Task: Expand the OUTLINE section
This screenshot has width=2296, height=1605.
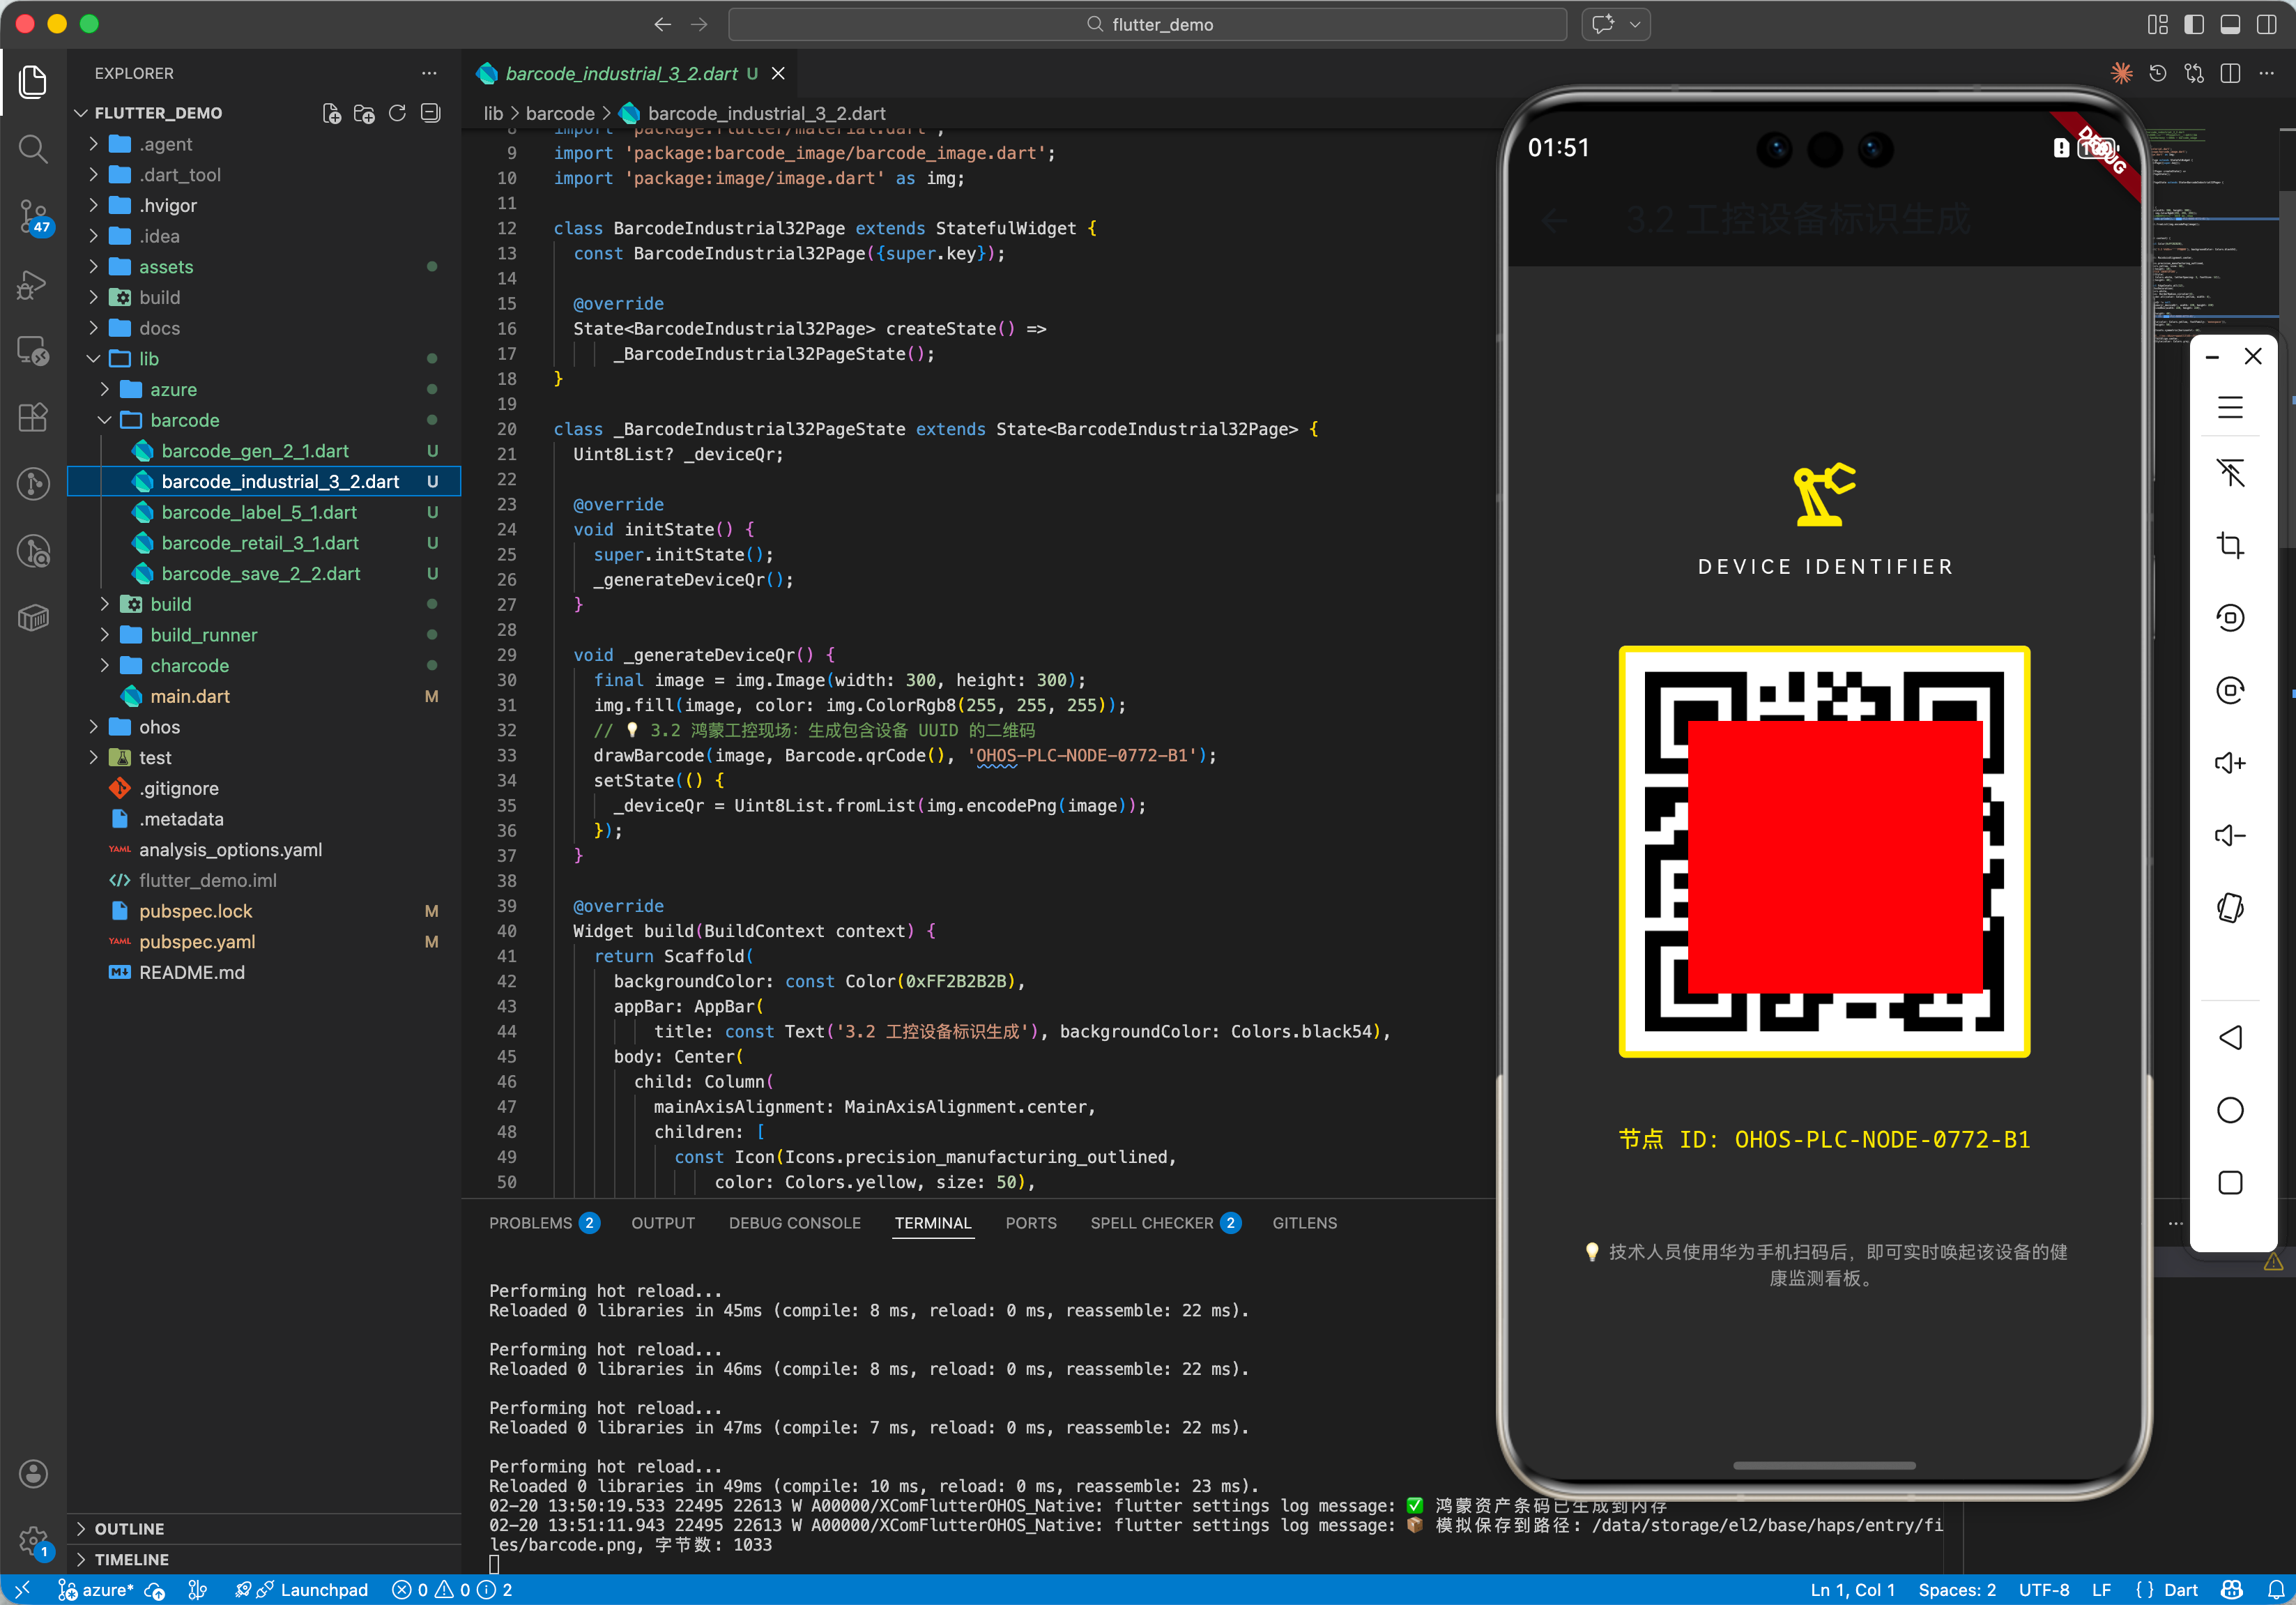Action: [x=129, y=1528]
